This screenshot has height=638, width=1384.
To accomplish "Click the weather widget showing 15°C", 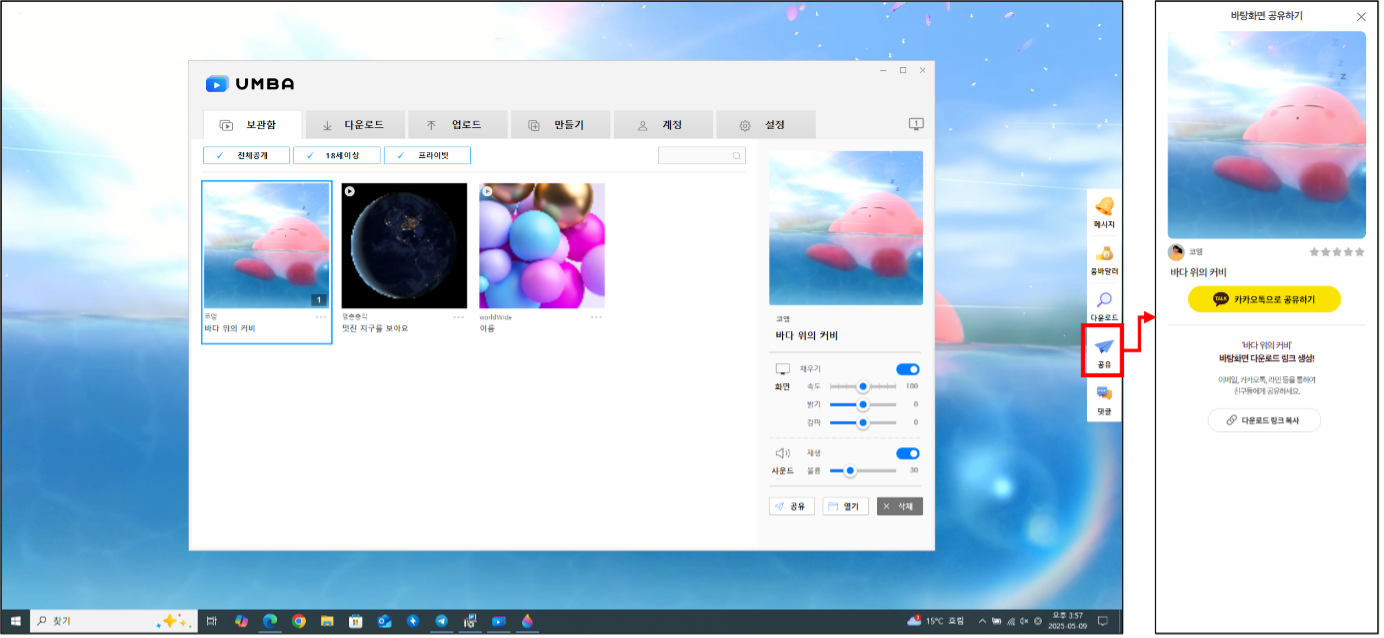I will pyautogui.click(x=938, y=621).
